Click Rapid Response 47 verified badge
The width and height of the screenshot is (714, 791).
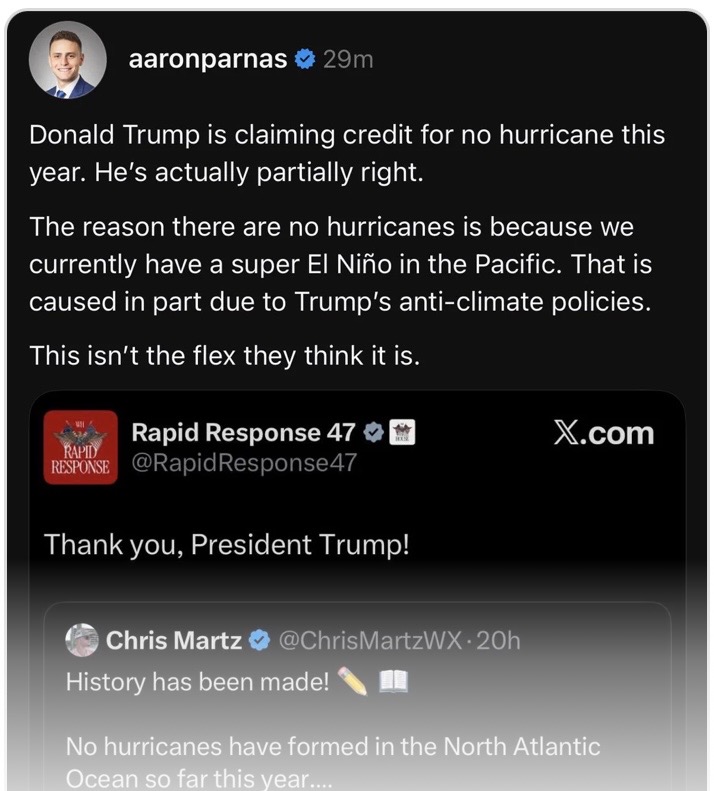click(x=374, y=432)
